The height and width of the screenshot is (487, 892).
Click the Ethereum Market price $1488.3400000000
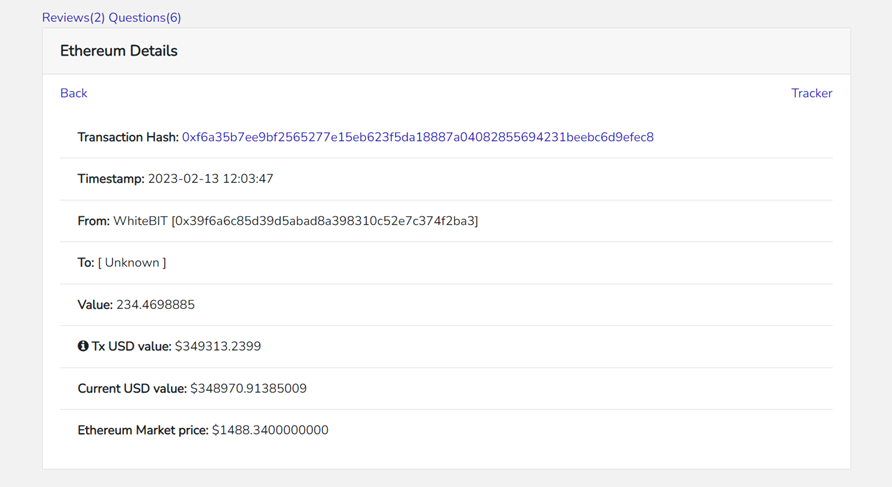click(270, 430)
